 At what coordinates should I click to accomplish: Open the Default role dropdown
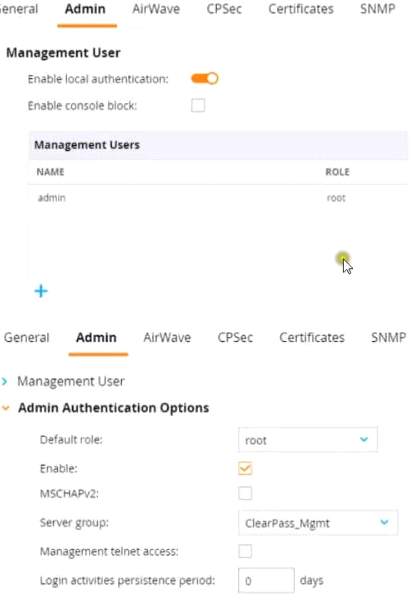[x=308, y=440]
